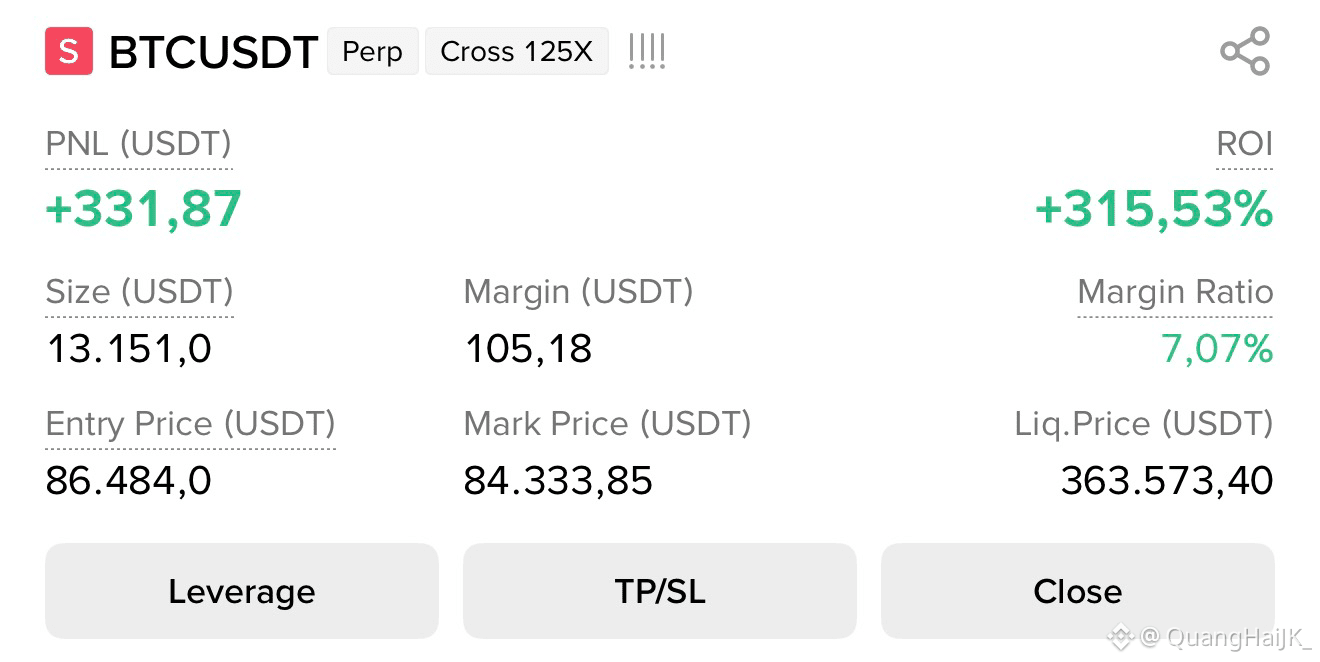The width and height of the screenshot is (1320, 662).
Task: Open the Leverage adjustment button
Action: pyautogui.click(x=242, y=591)
